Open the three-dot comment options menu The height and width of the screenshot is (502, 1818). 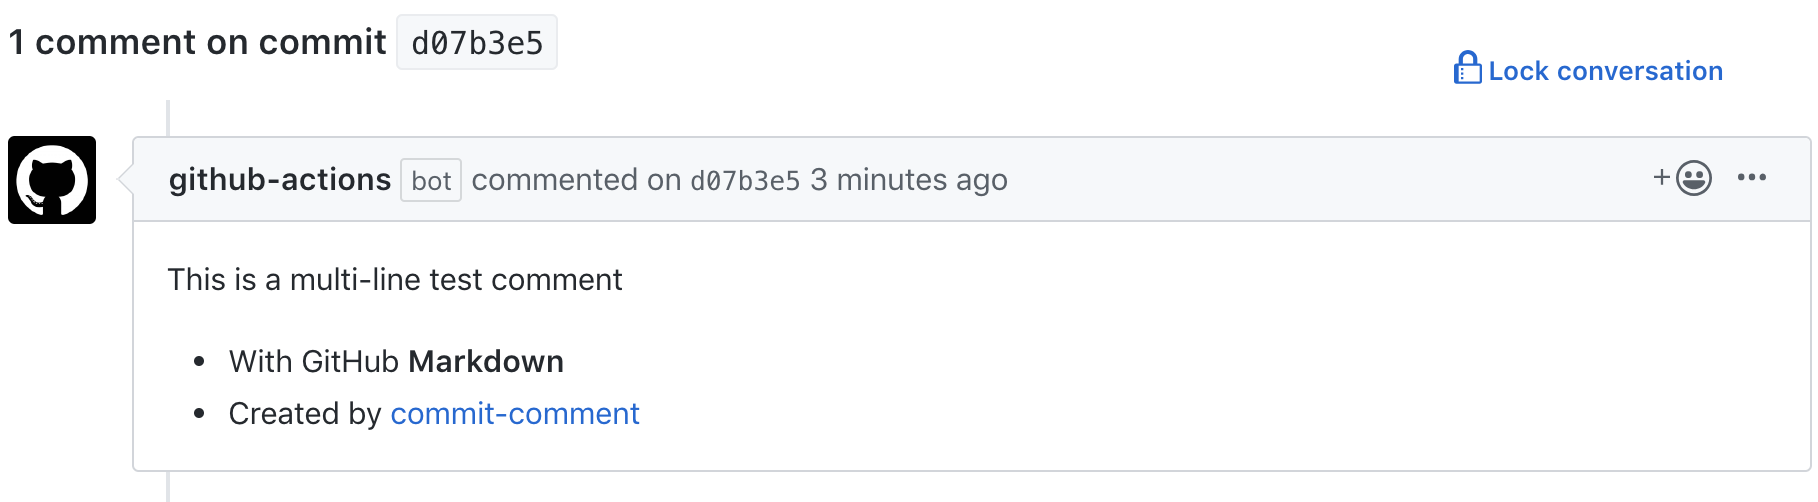click(x=1752, y=178)
